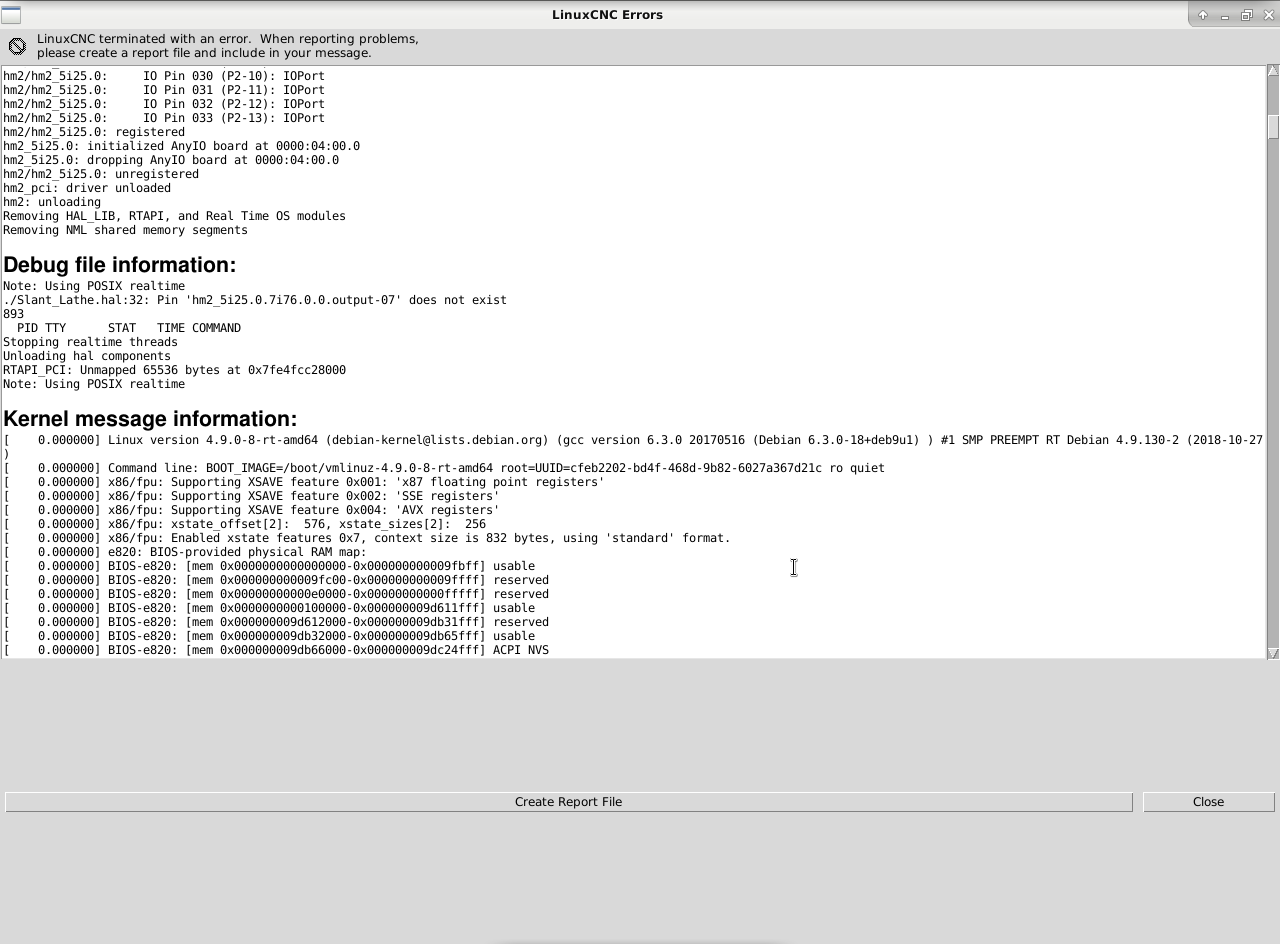Click 'hm2_pci: driver unloaded' line
Screen dimensions: 1280x944
pos(87,188)
